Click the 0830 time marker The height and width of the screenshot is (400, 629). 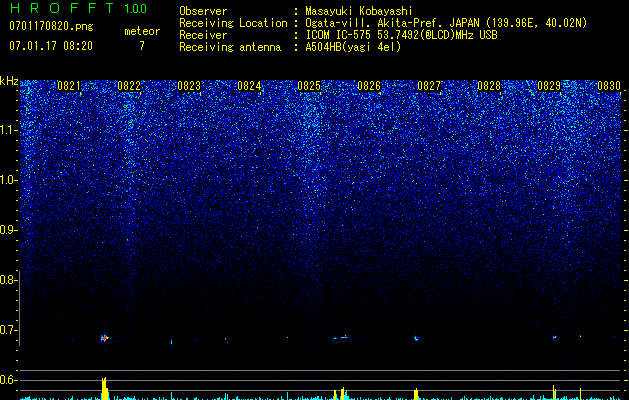[609, 86]
